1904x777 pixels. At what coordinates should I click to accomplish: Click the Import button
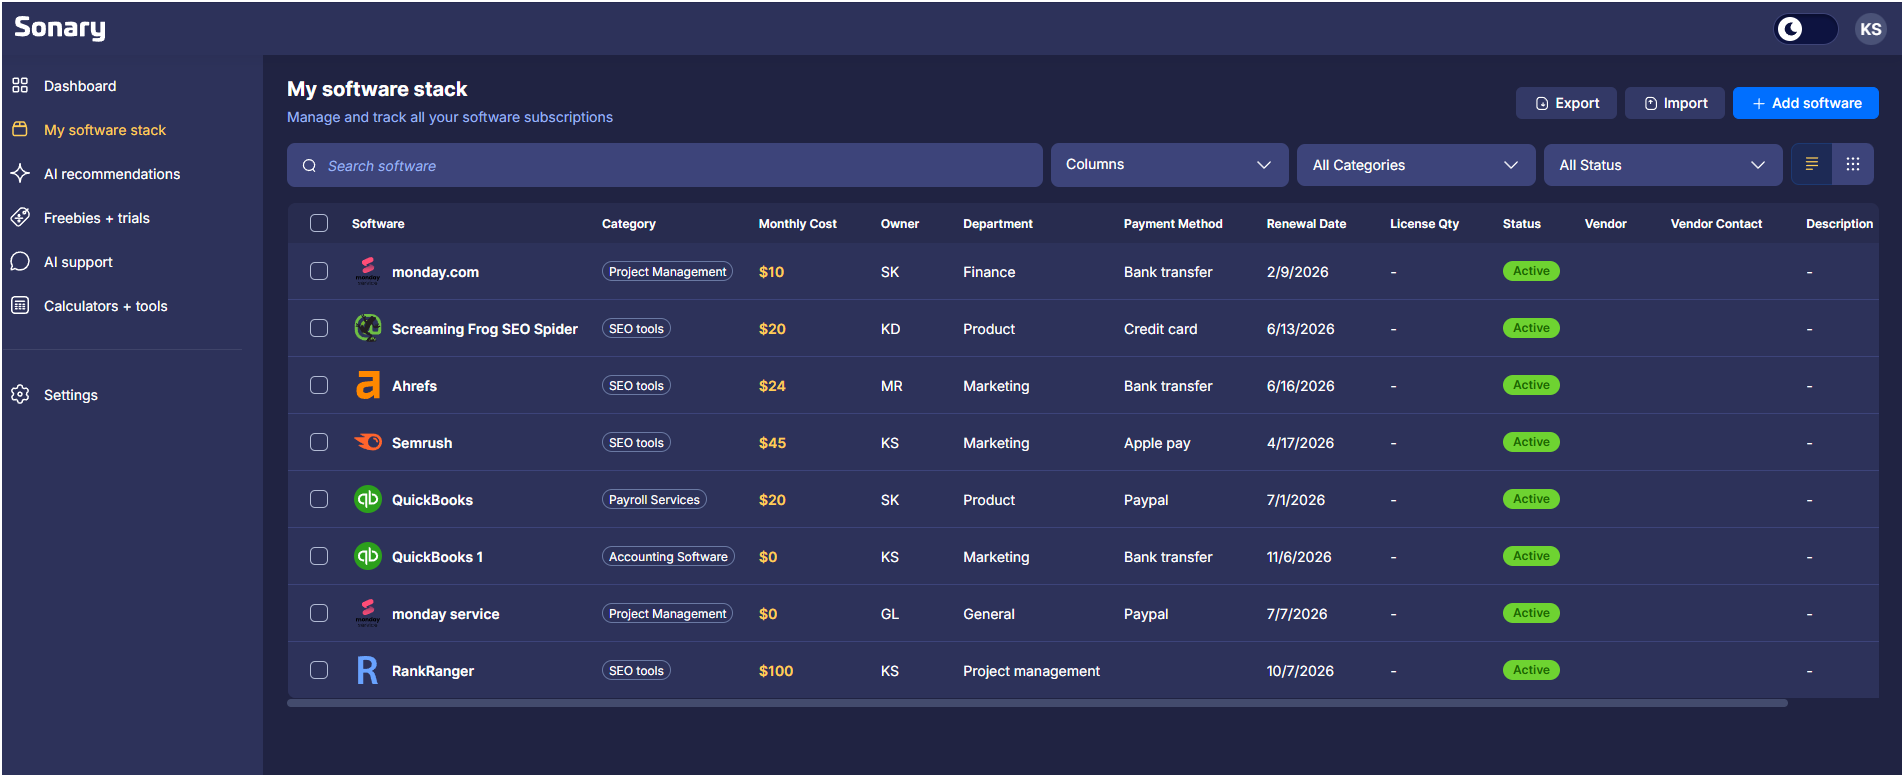pyautogui.click(x=1675, y=103)
